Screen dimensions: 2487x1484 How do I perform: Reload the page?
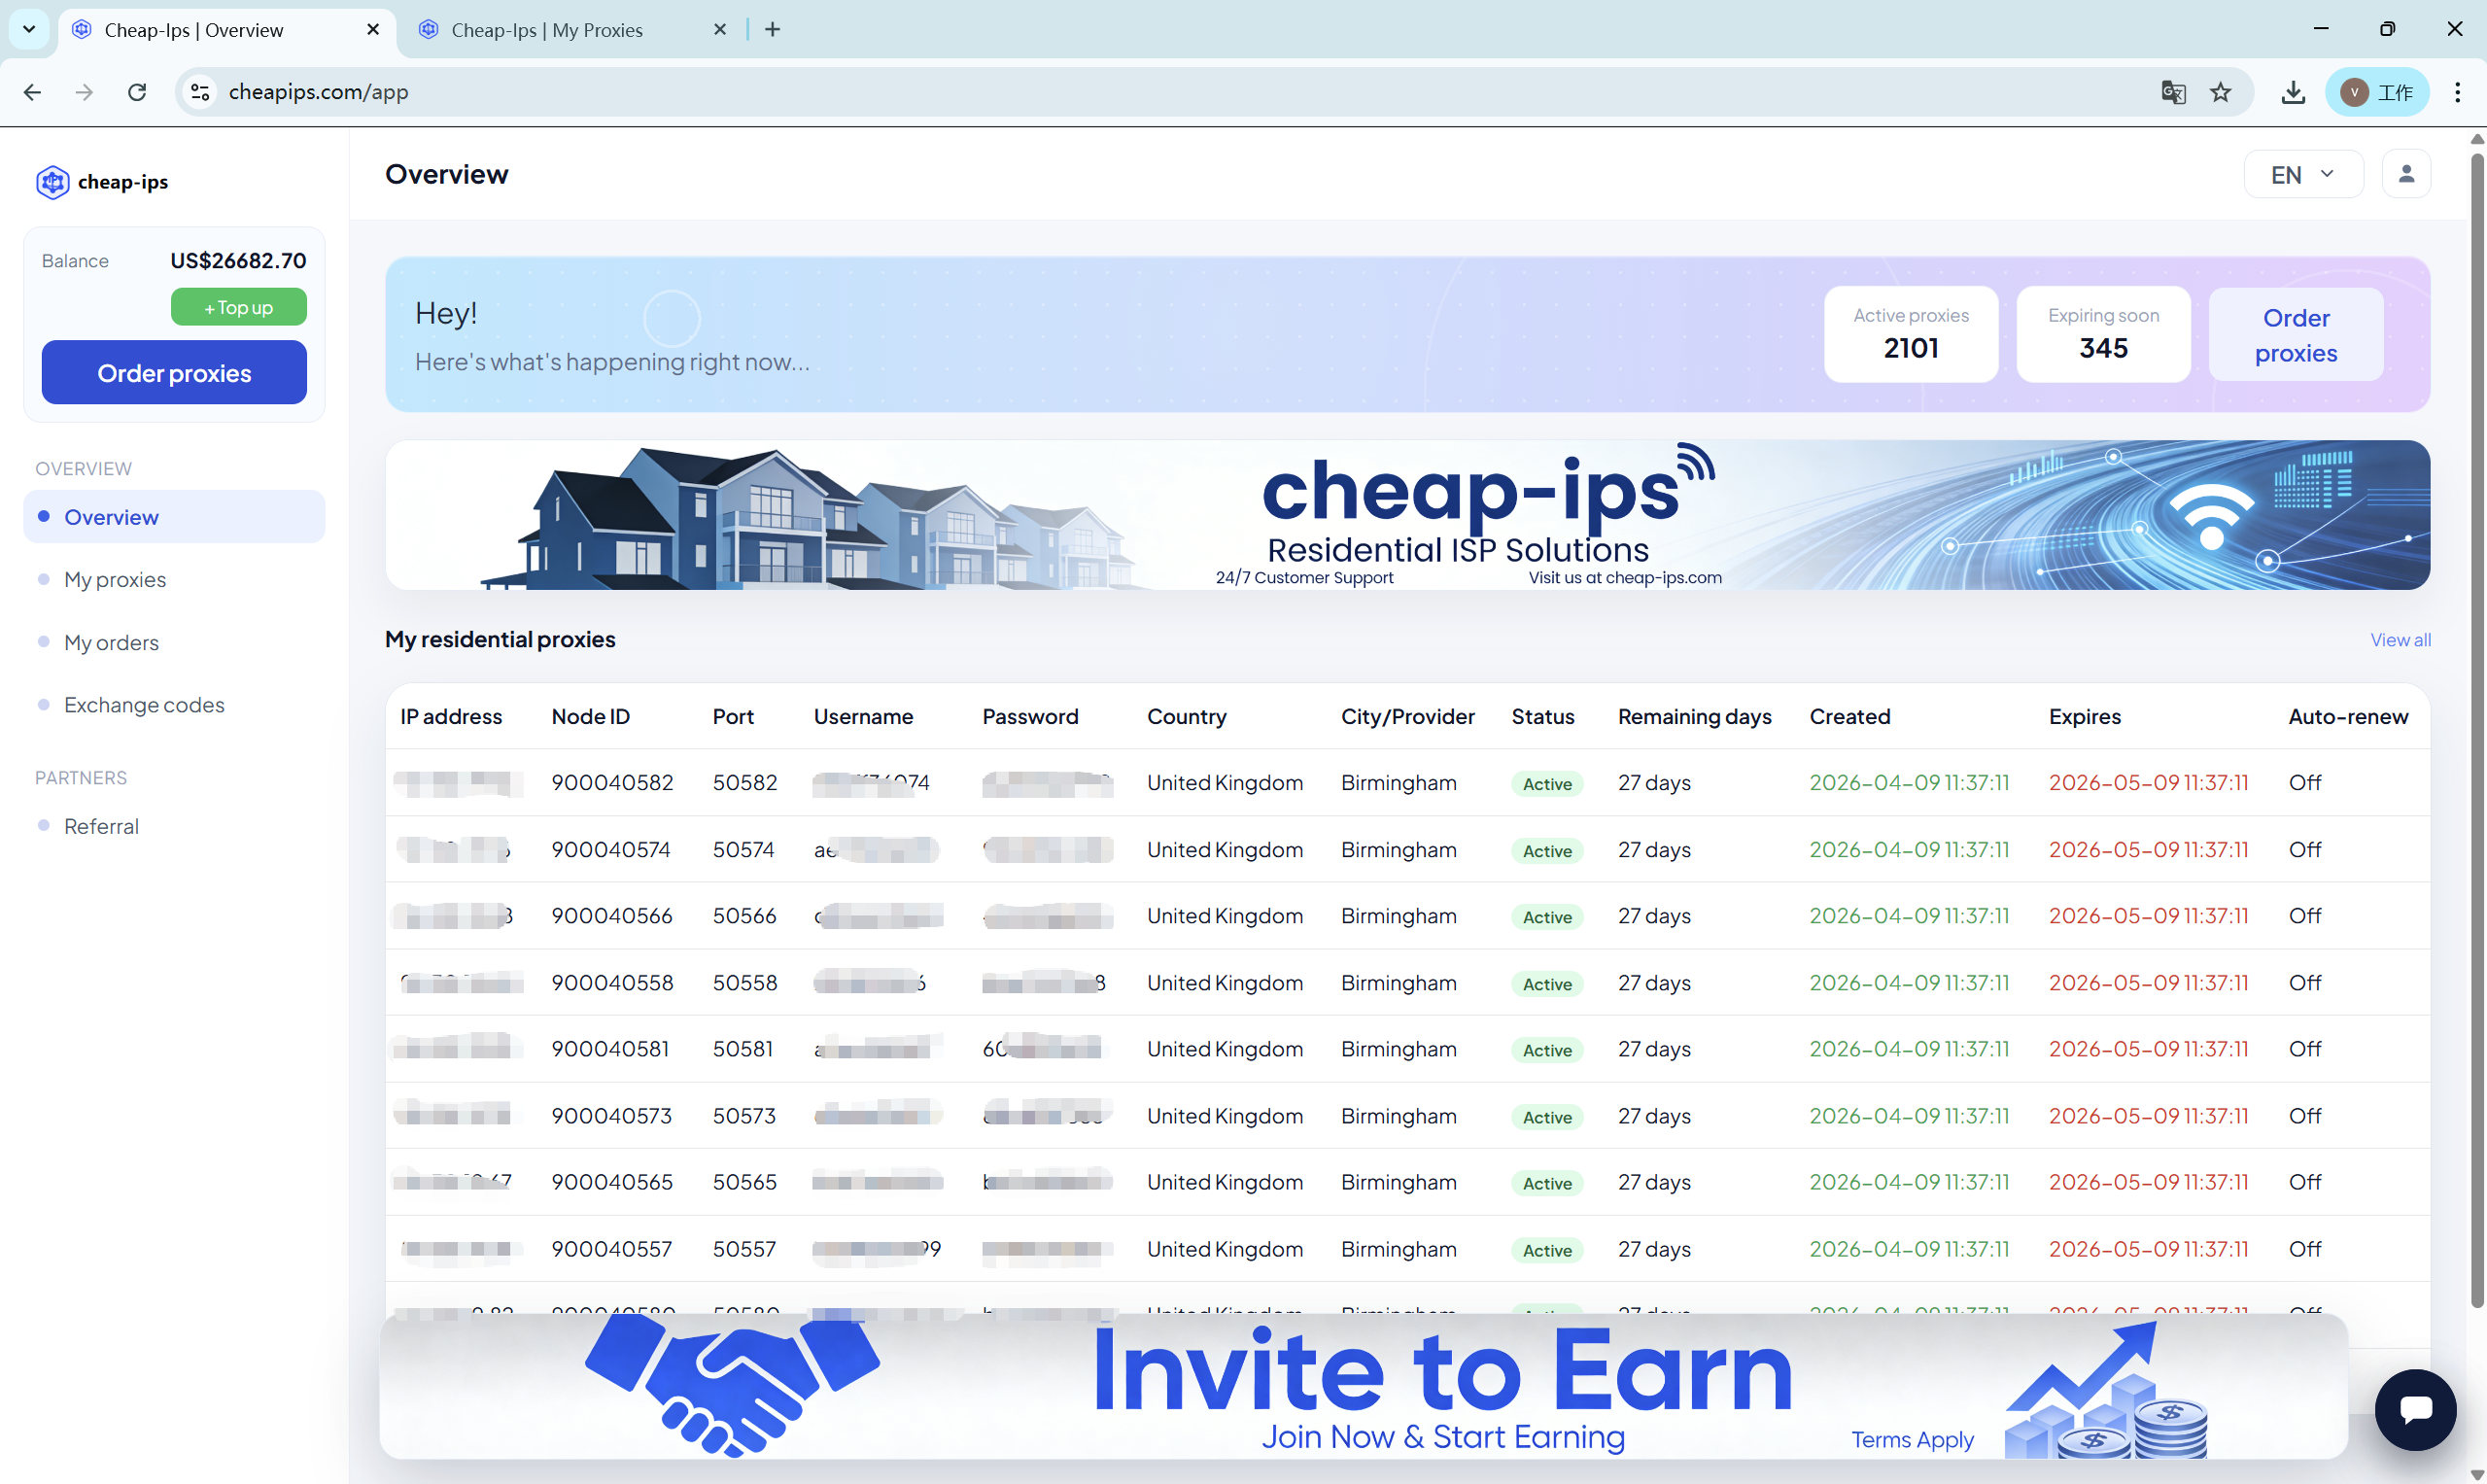coord(137,92)
